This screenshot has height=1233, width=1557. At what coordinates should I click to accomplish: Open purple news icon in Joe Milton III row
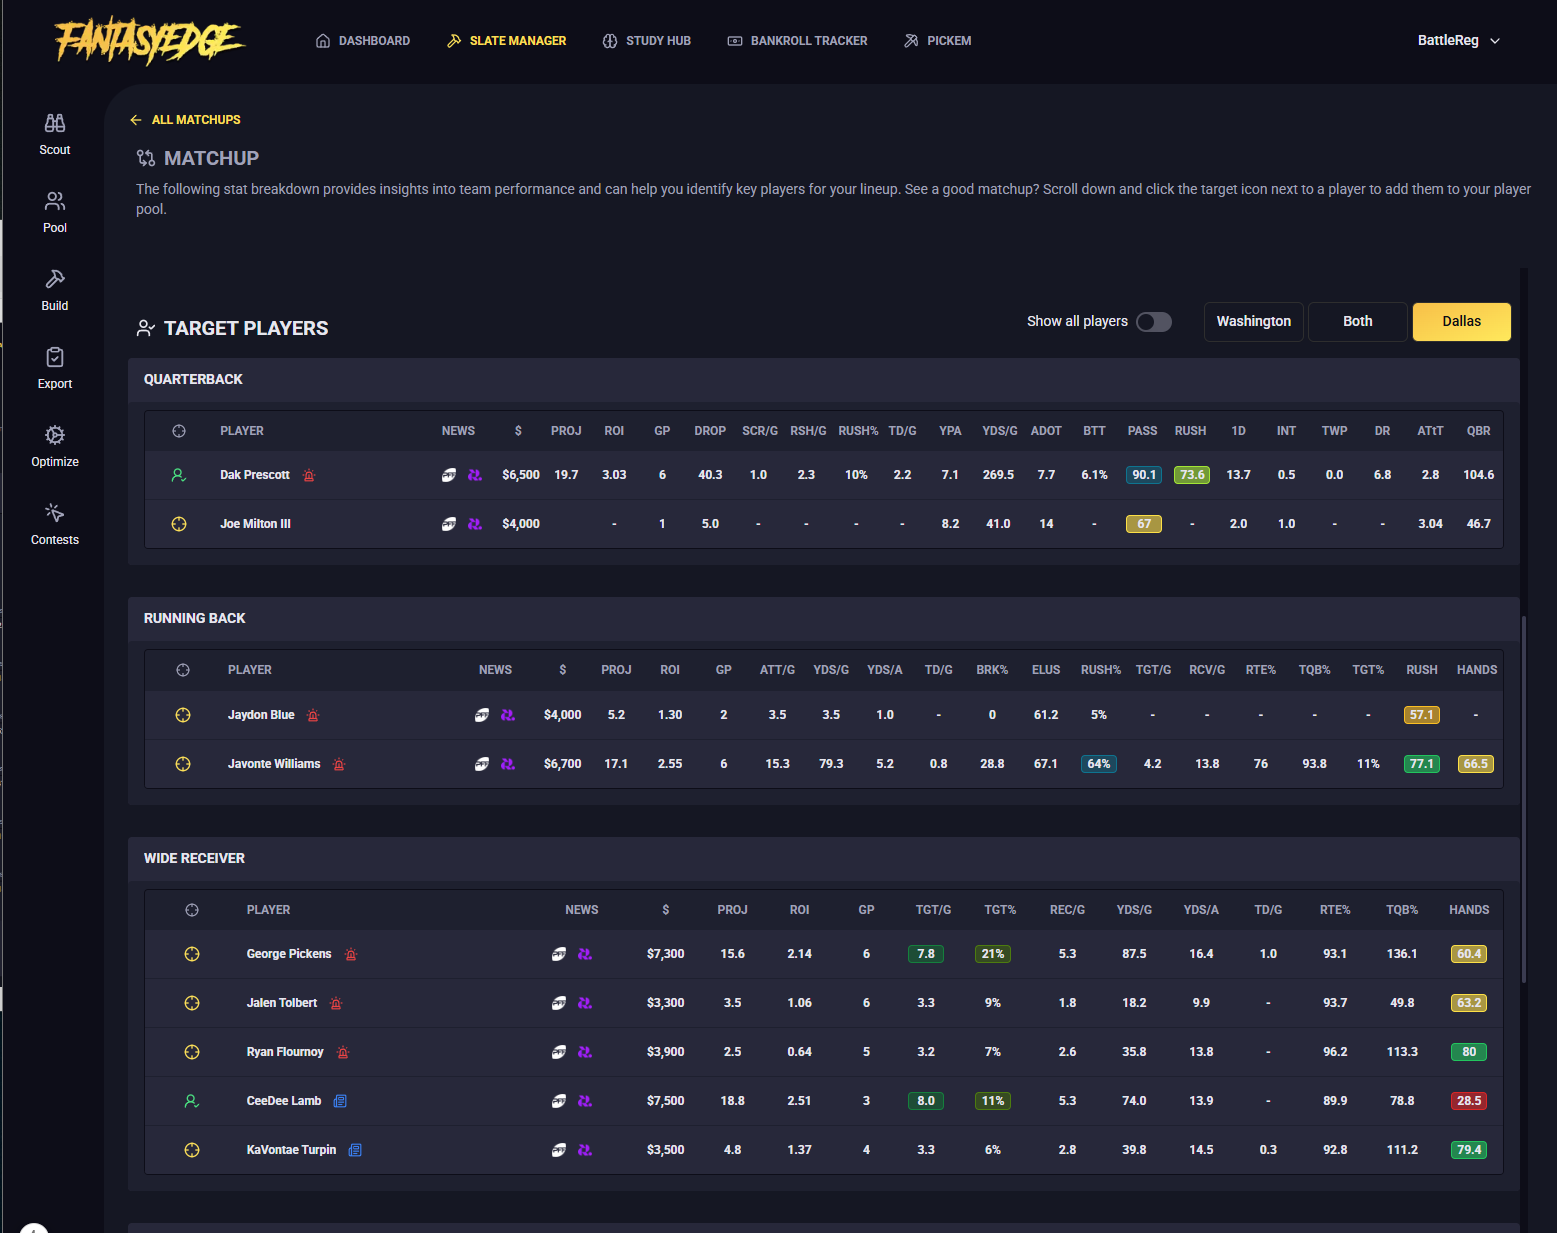[x=475, y=524]
